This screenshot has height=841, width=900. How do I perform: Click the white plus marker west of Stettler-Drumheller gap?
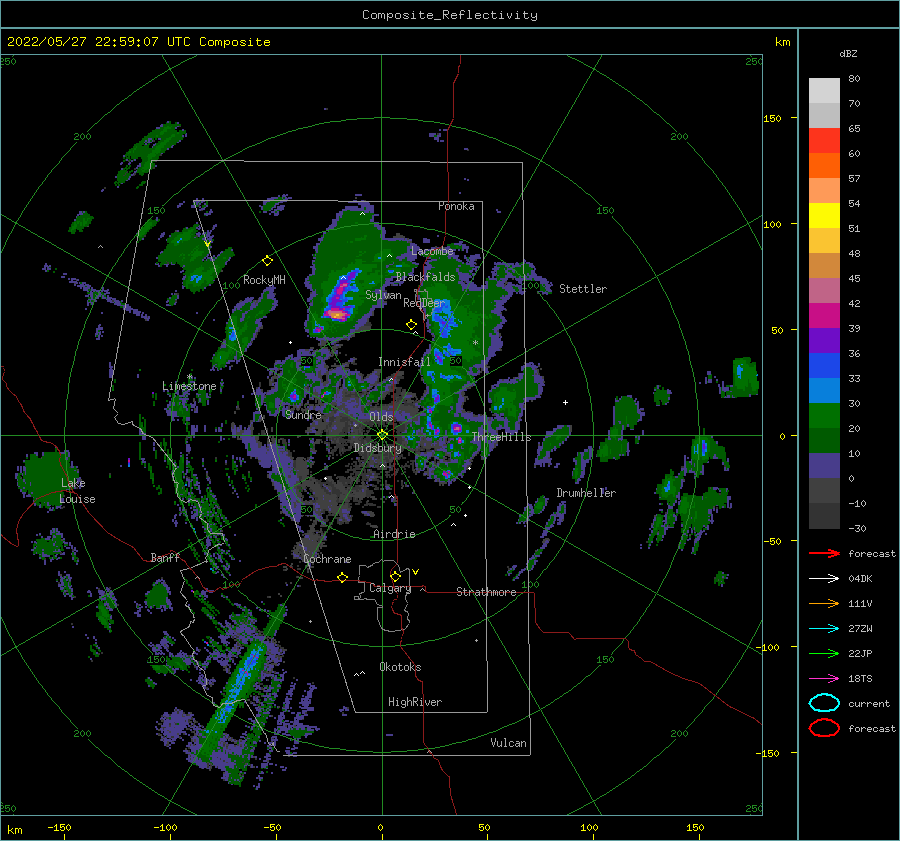[x=565, y=402]
